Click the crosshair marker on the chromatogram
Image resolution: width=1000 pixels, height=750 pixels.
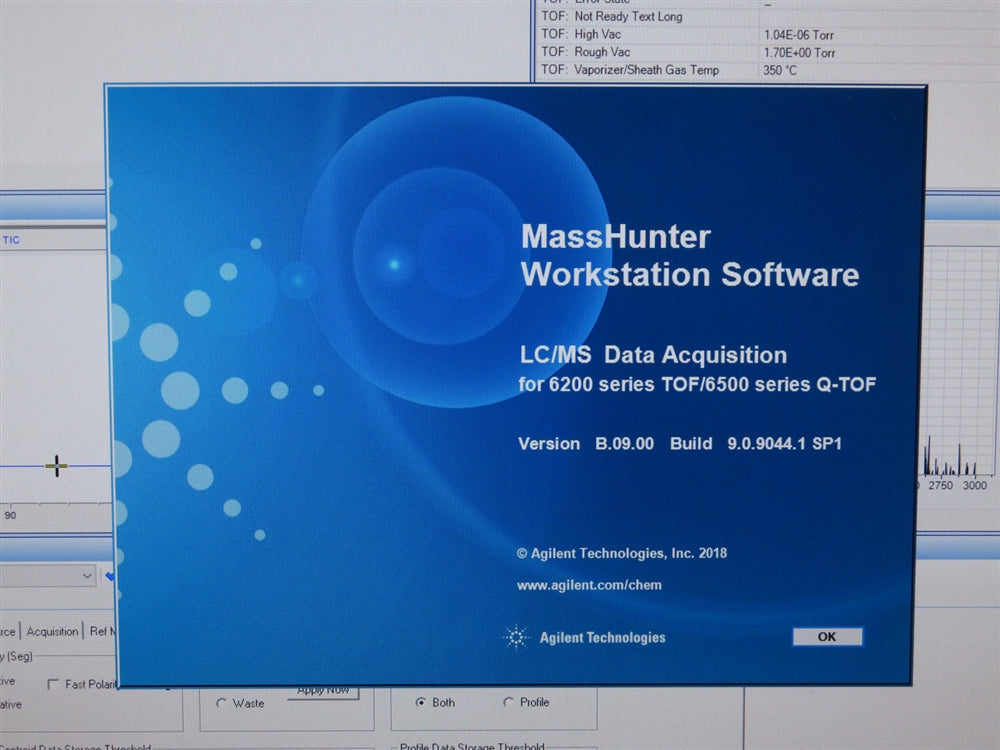[56, 466]
